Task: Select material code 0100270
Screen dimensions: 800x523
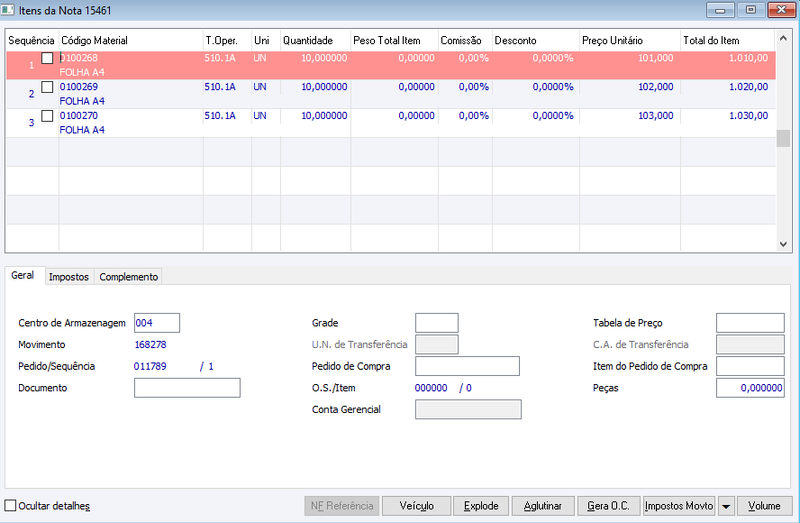Action: pyautogui.click(x=79, y=116)
